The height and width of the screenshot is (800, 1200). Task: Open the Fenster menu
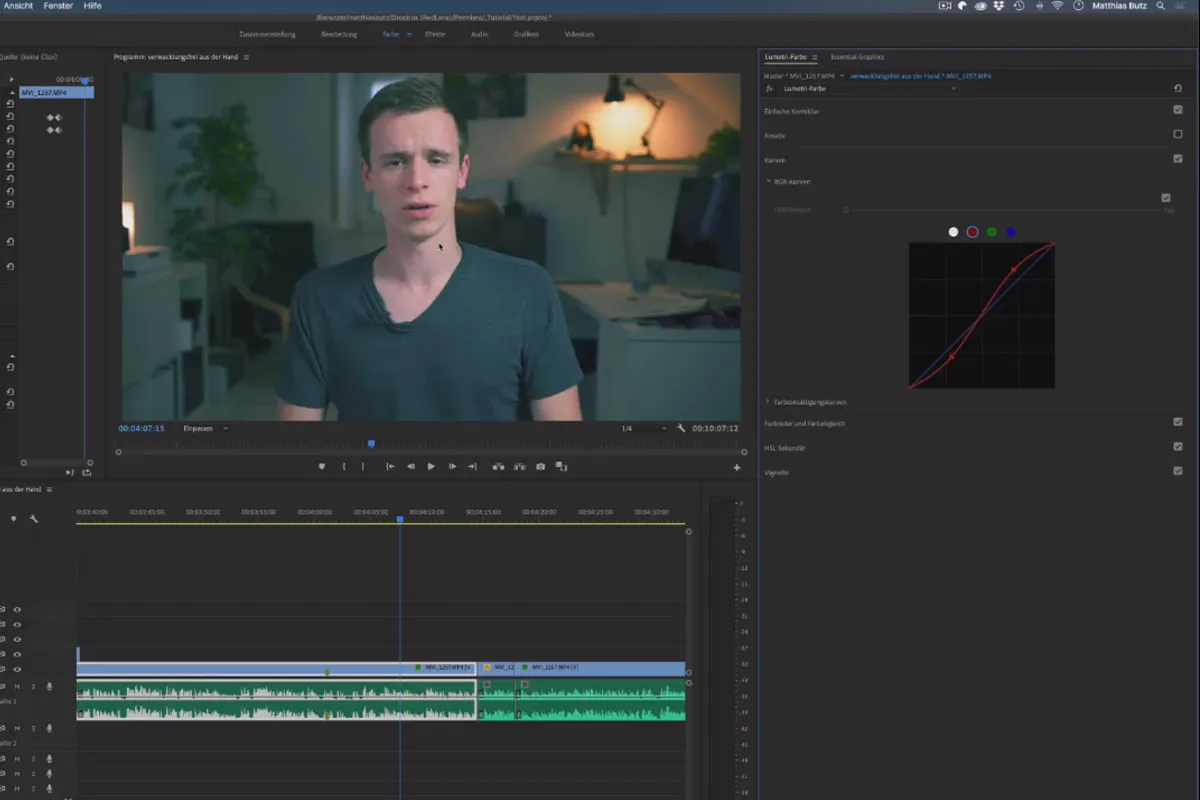click(58, 6)
